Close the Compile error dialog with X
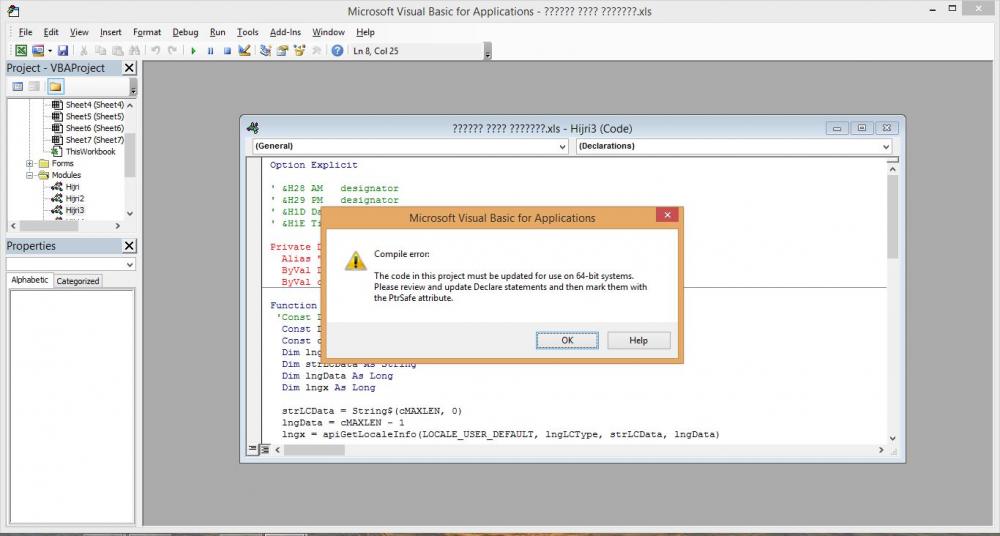The image size is (1000, 536). tap(667, 215)
